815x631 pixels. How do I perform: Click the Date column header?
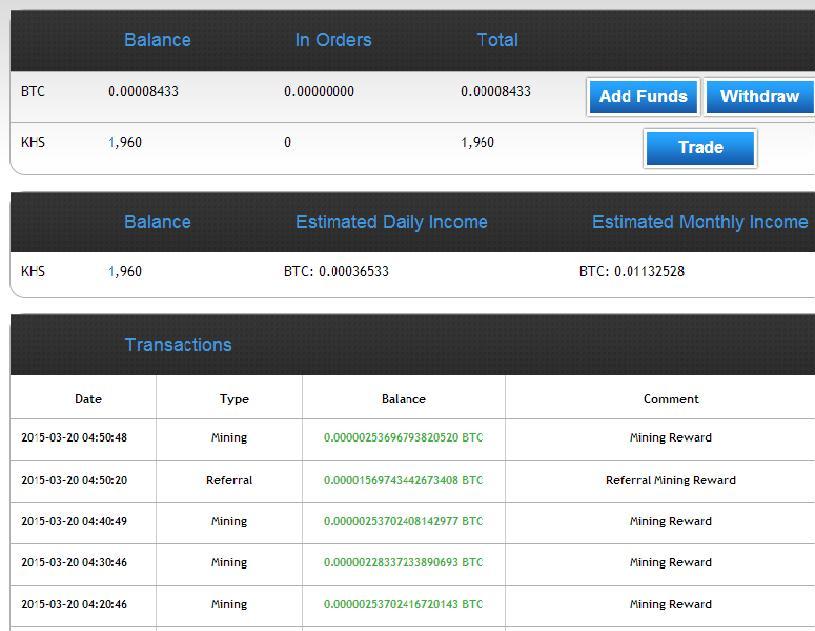[88, 398]
